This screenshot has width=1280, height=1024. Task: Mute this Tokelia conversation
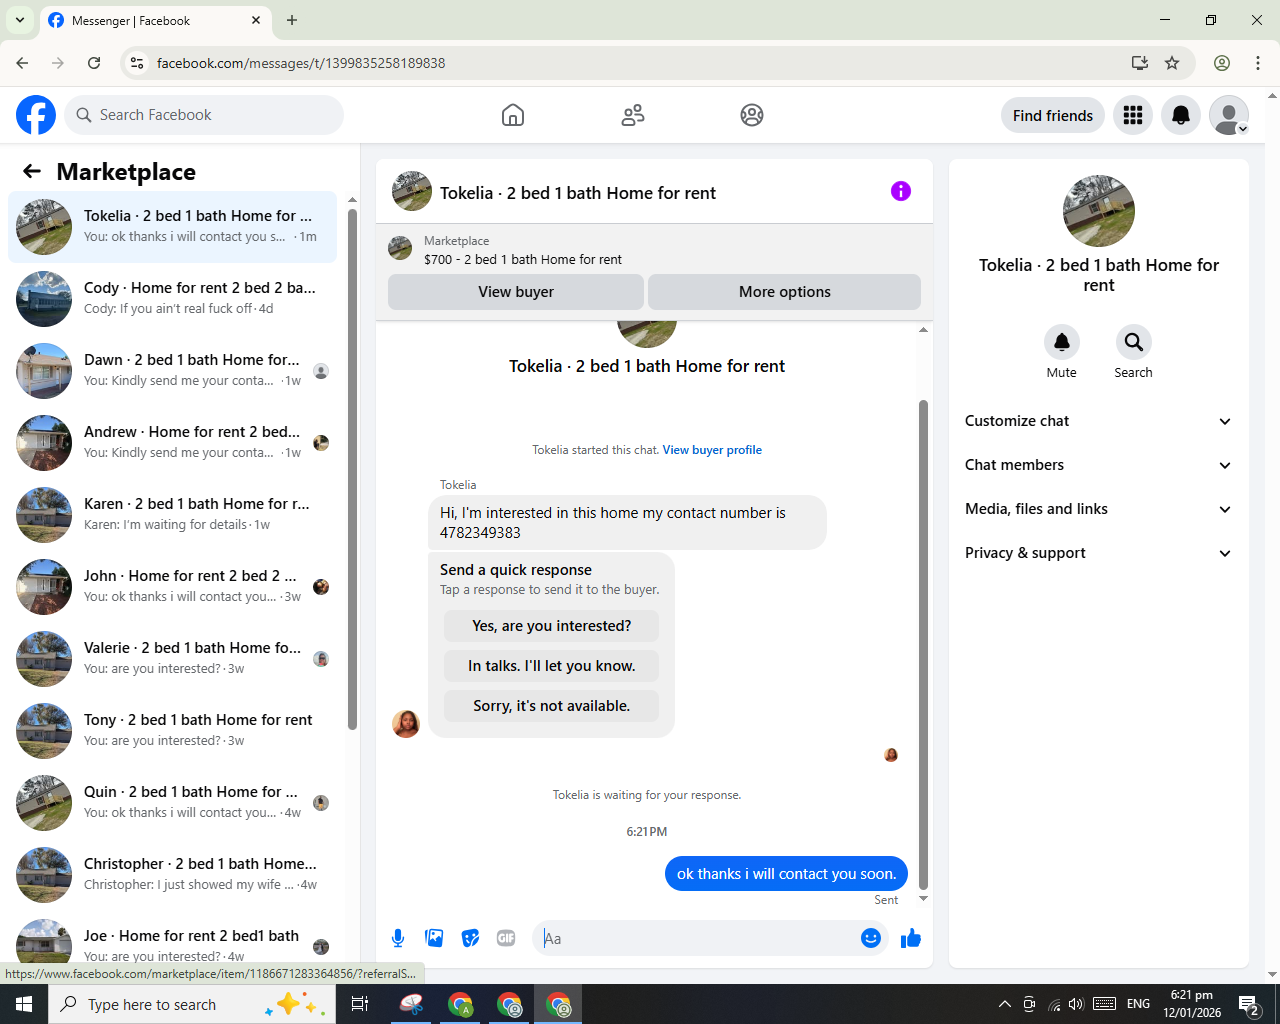click(1062, 343)
